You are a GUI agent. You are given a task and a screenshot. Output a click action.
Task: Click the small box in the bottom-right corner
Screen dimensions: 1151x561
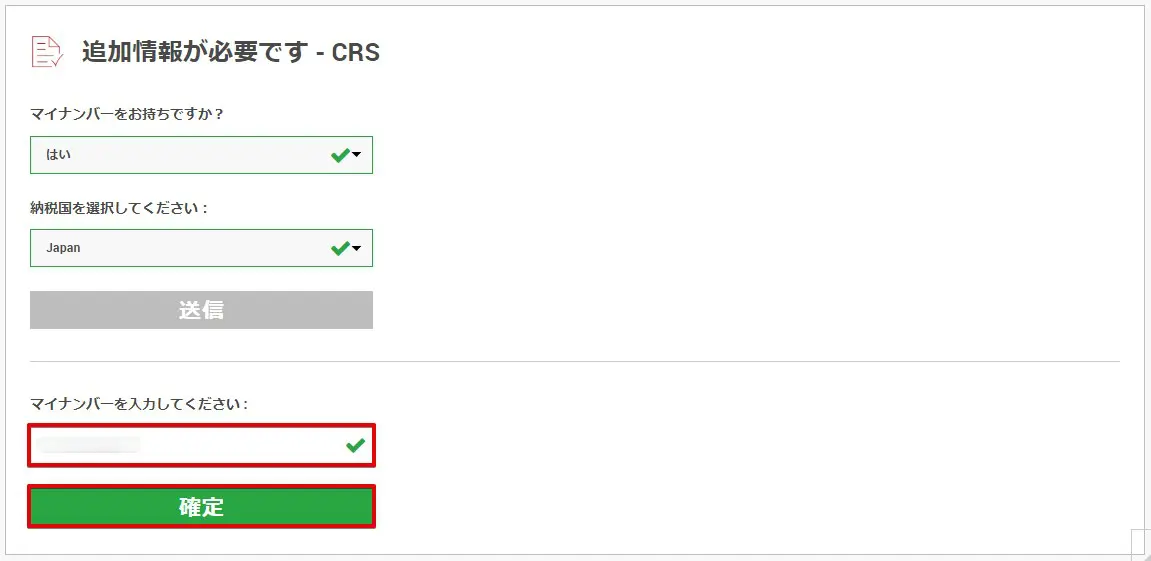pos(1140,544)
